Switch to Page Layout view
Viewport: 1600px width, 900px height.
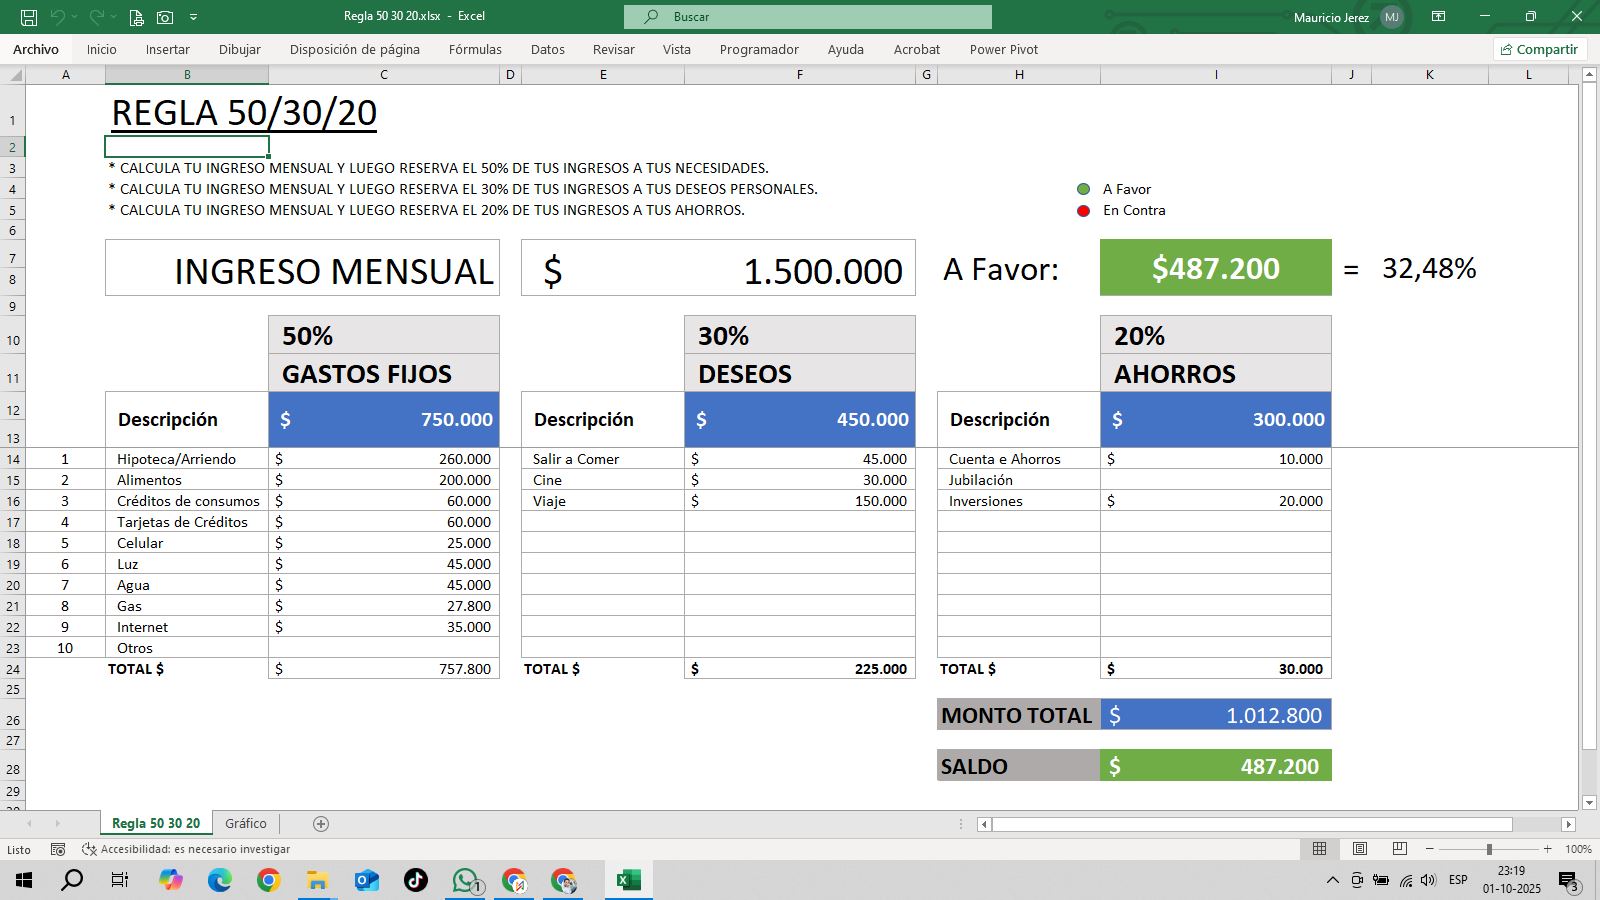pyautogui.click(x=1359, y=849)
